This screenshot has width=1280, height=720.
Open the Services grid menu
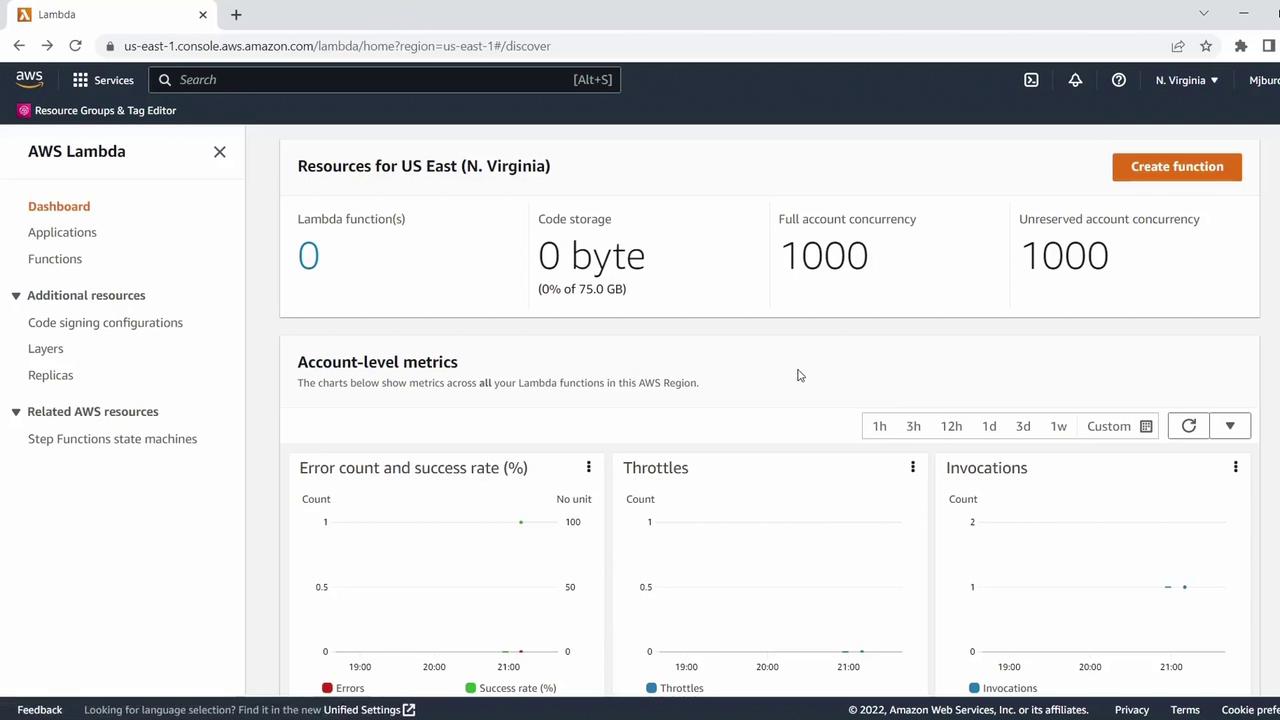(103, 80)
